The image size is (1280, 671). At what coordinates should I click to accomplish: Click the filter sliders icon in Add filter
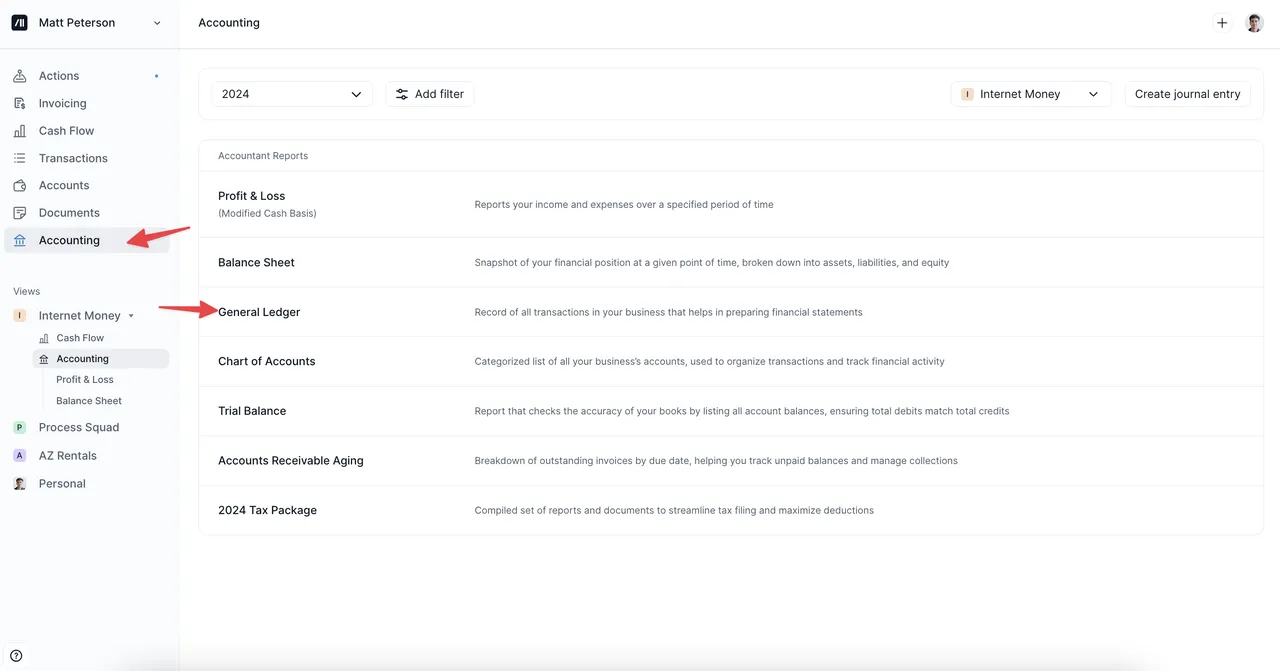(x=402, y=94)
